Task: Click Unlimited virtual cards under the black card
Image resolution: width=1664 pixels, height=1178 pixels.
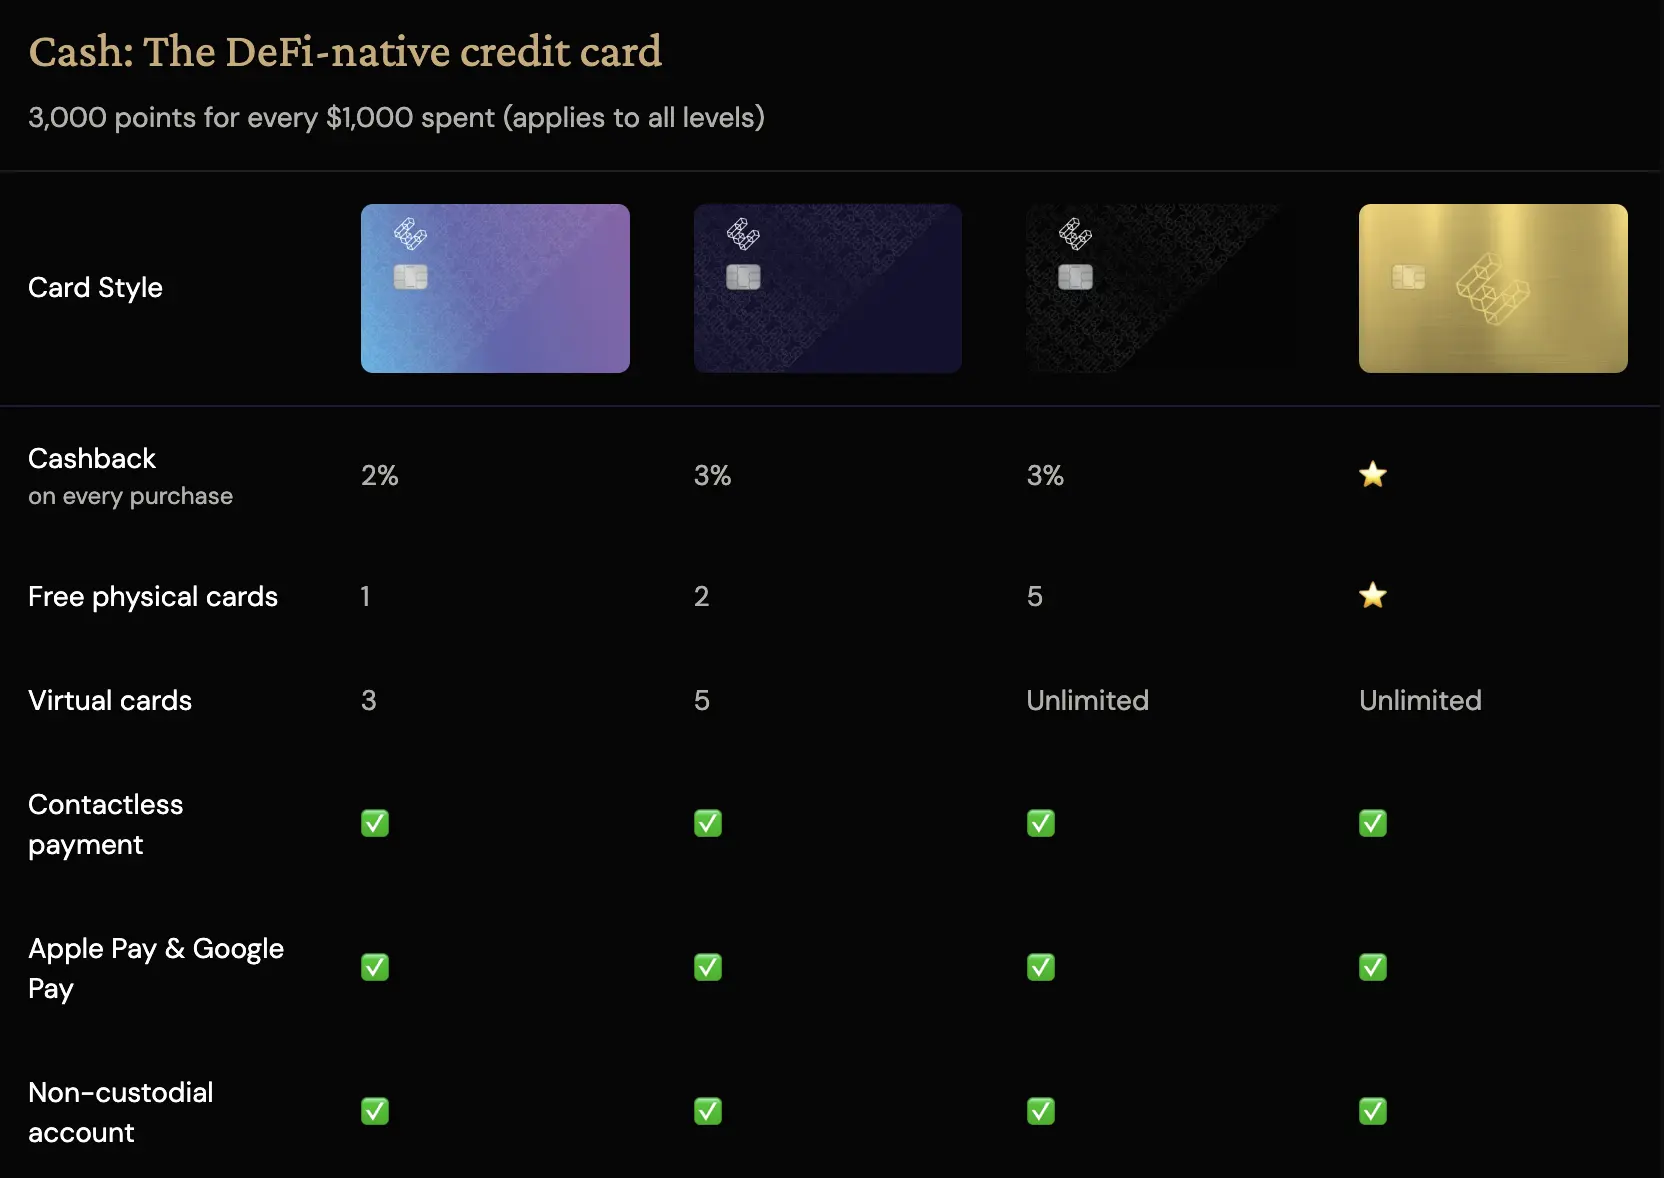Action: pyautogui.click(x=1087, y=700)
